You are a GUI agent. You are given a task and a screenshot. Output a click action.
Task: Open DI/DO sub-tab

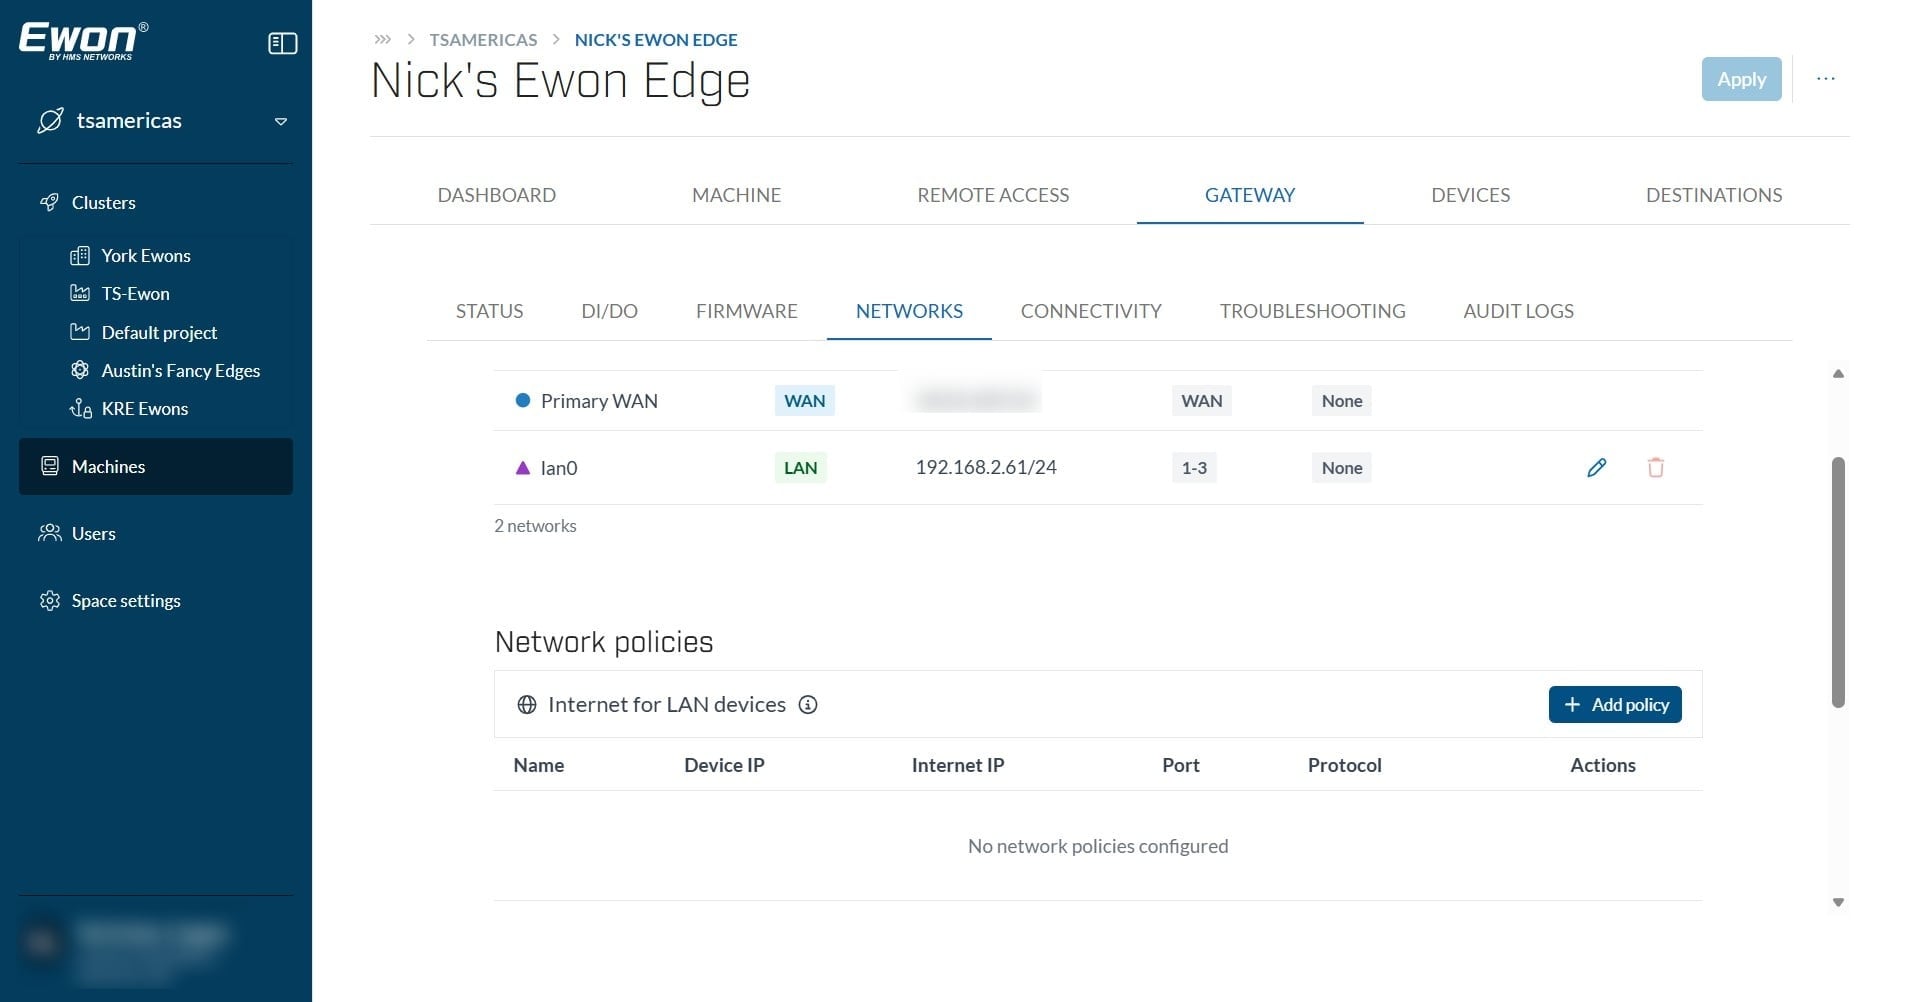click(x=609, y=311)
